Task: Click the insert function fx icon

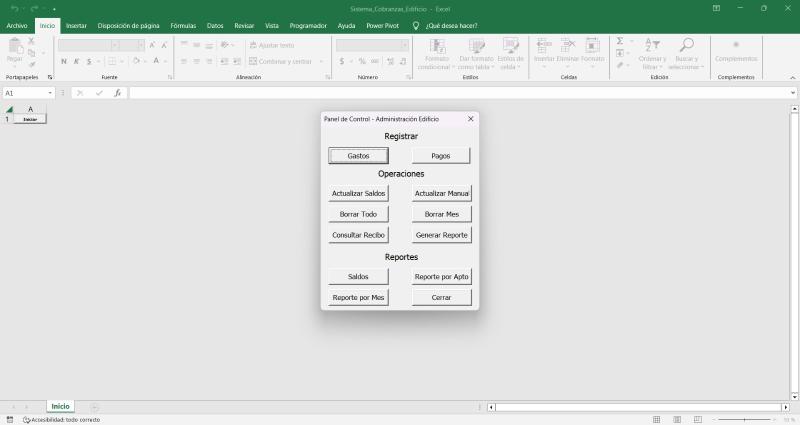Action: tap(117, 93)
